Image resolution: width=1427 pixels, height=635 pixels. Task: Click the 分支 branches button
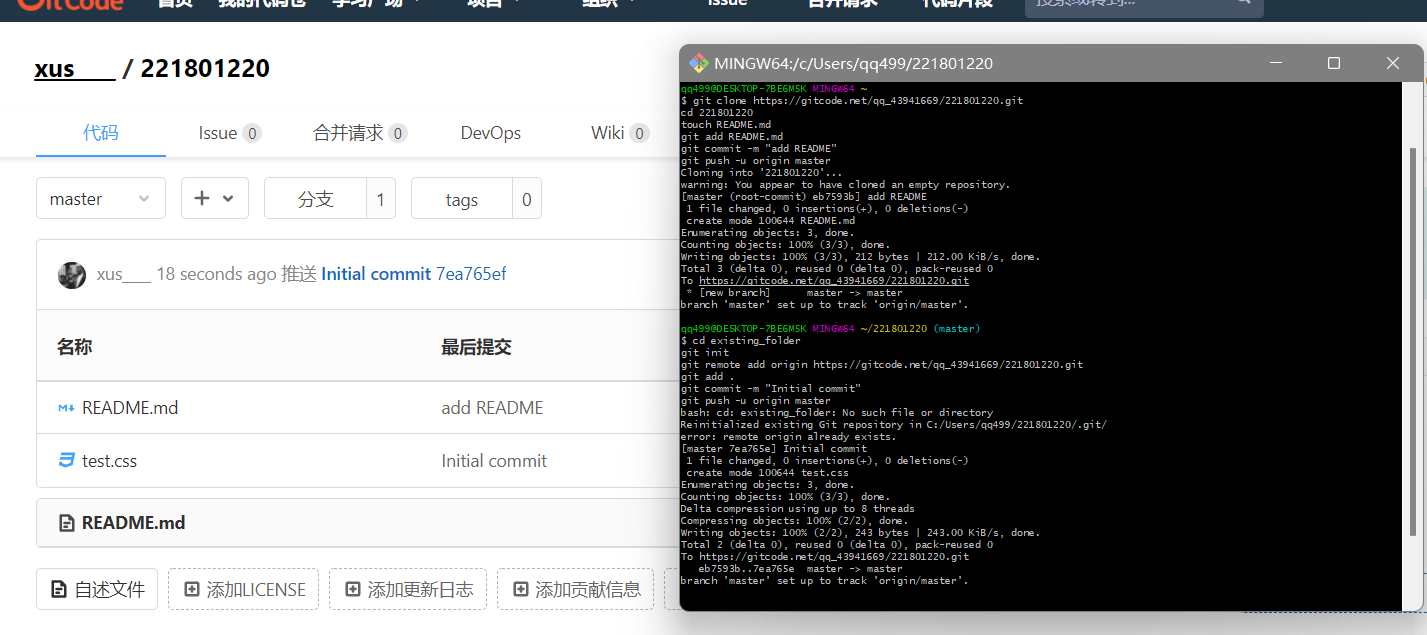click(315, 199)
